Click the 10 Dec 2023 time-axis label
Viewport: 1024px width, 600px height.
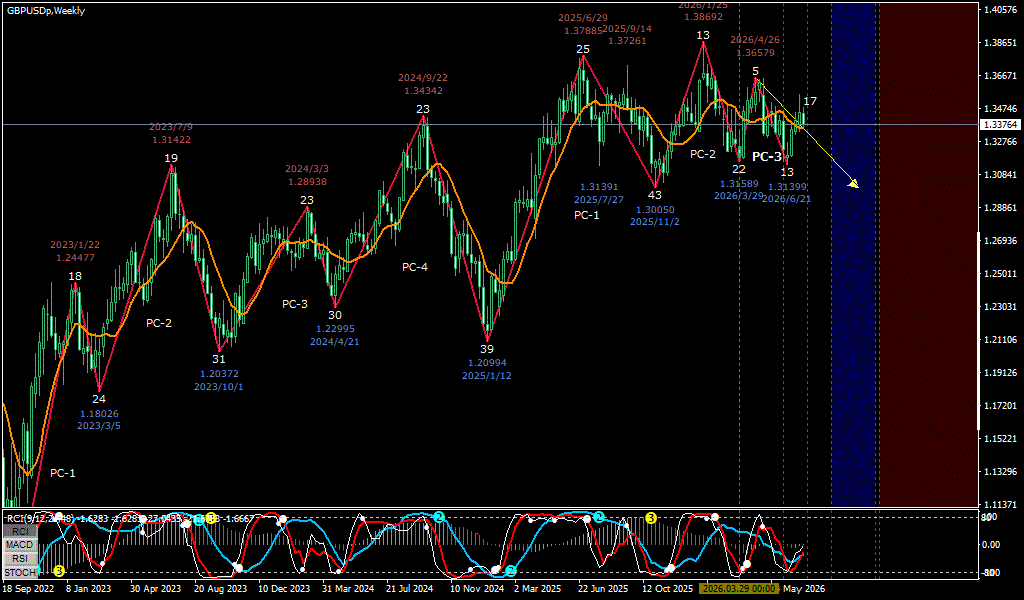[x=284, y=588]
